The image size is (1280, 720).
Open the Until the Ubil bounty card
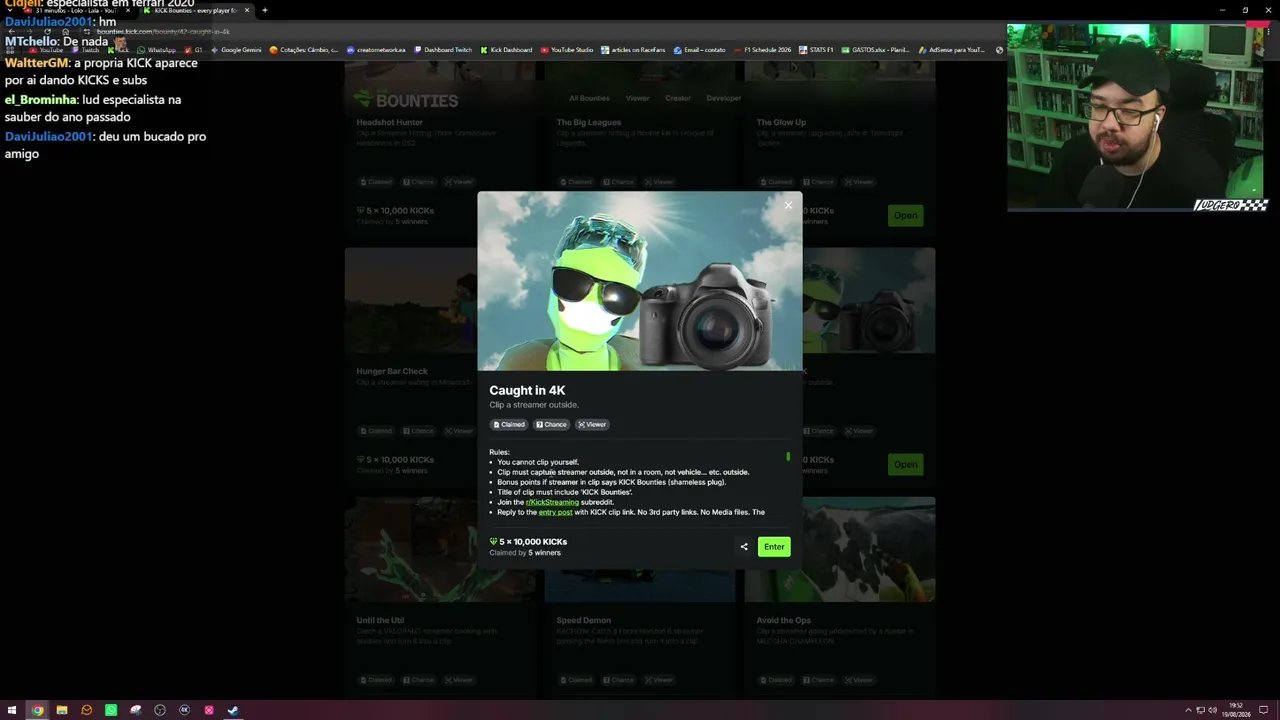pos(440,598)
